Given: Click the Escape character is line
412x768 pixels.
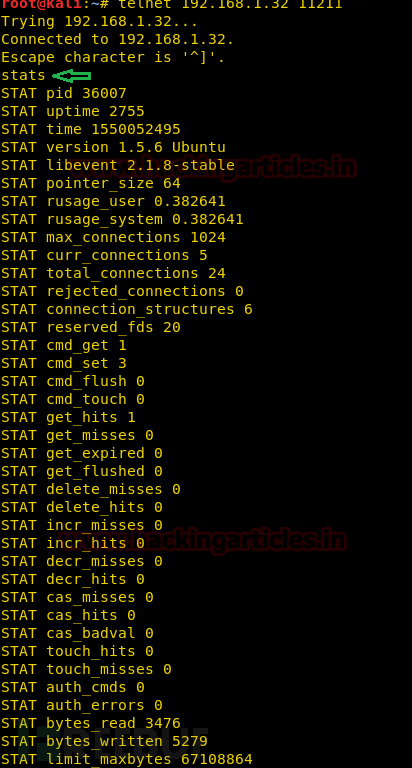Looking at the screenshot, I should pos(113,57).
